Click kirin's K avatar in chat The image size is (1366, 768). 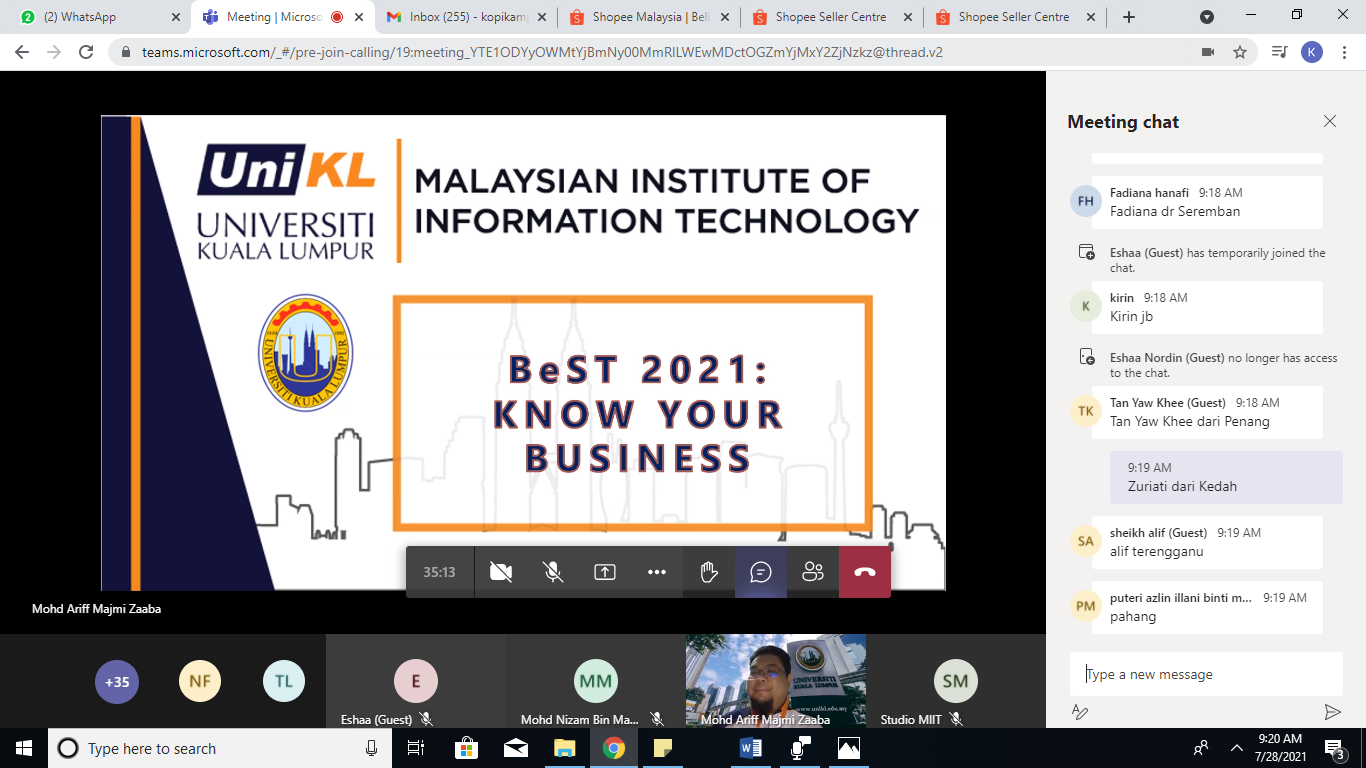click(1086, 306)
